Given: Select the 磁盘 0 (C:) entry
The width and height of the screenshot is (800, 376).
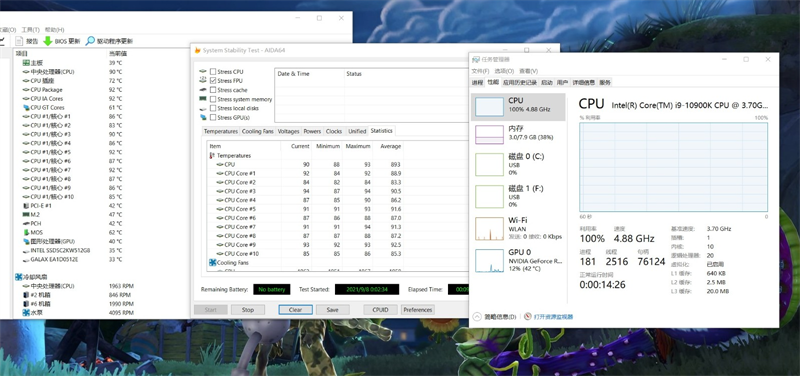Looking at the screenshot, I should click(x=518, y=164).
